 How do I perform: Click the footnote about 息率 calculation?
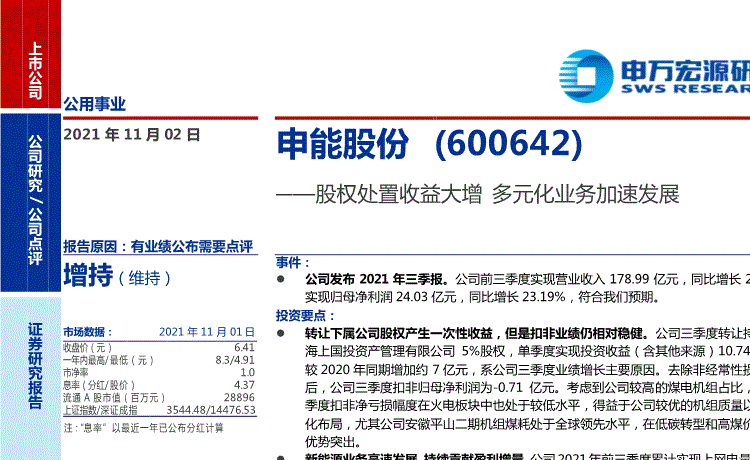[x=143, y=428]
